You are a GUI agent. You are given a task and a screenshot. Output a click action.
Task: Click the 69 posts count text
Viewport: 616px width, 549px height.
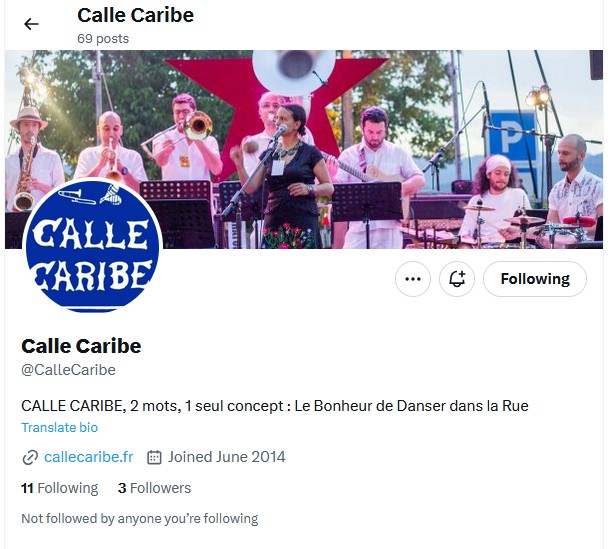[103, 39]
